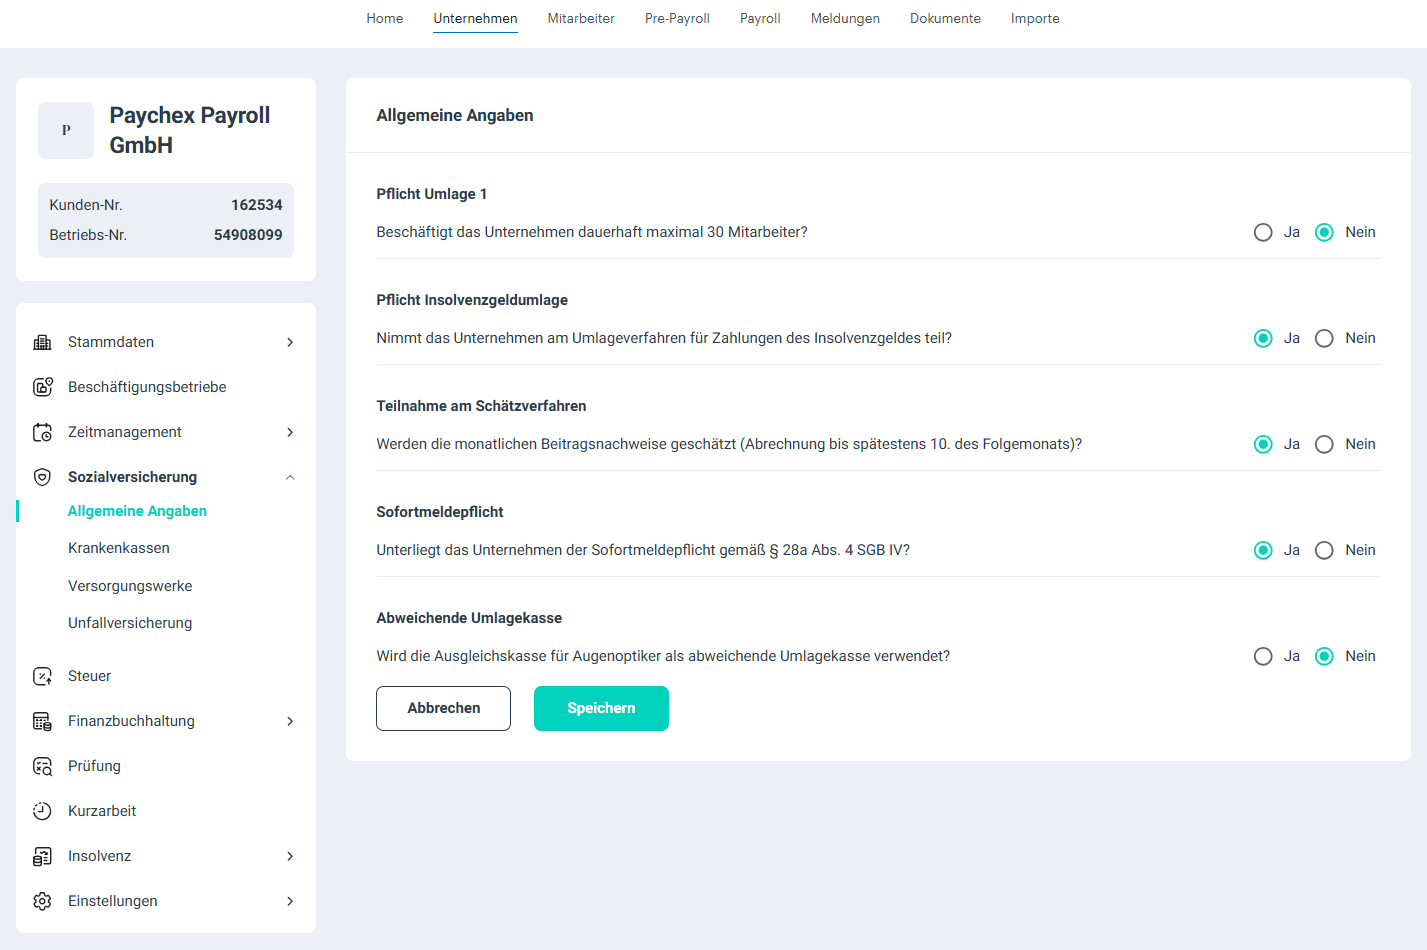Screen dimensions: 1427x950
Task: Open Beschäftigungsbetriebe in sidebar
Action: (x=147, y=387)
